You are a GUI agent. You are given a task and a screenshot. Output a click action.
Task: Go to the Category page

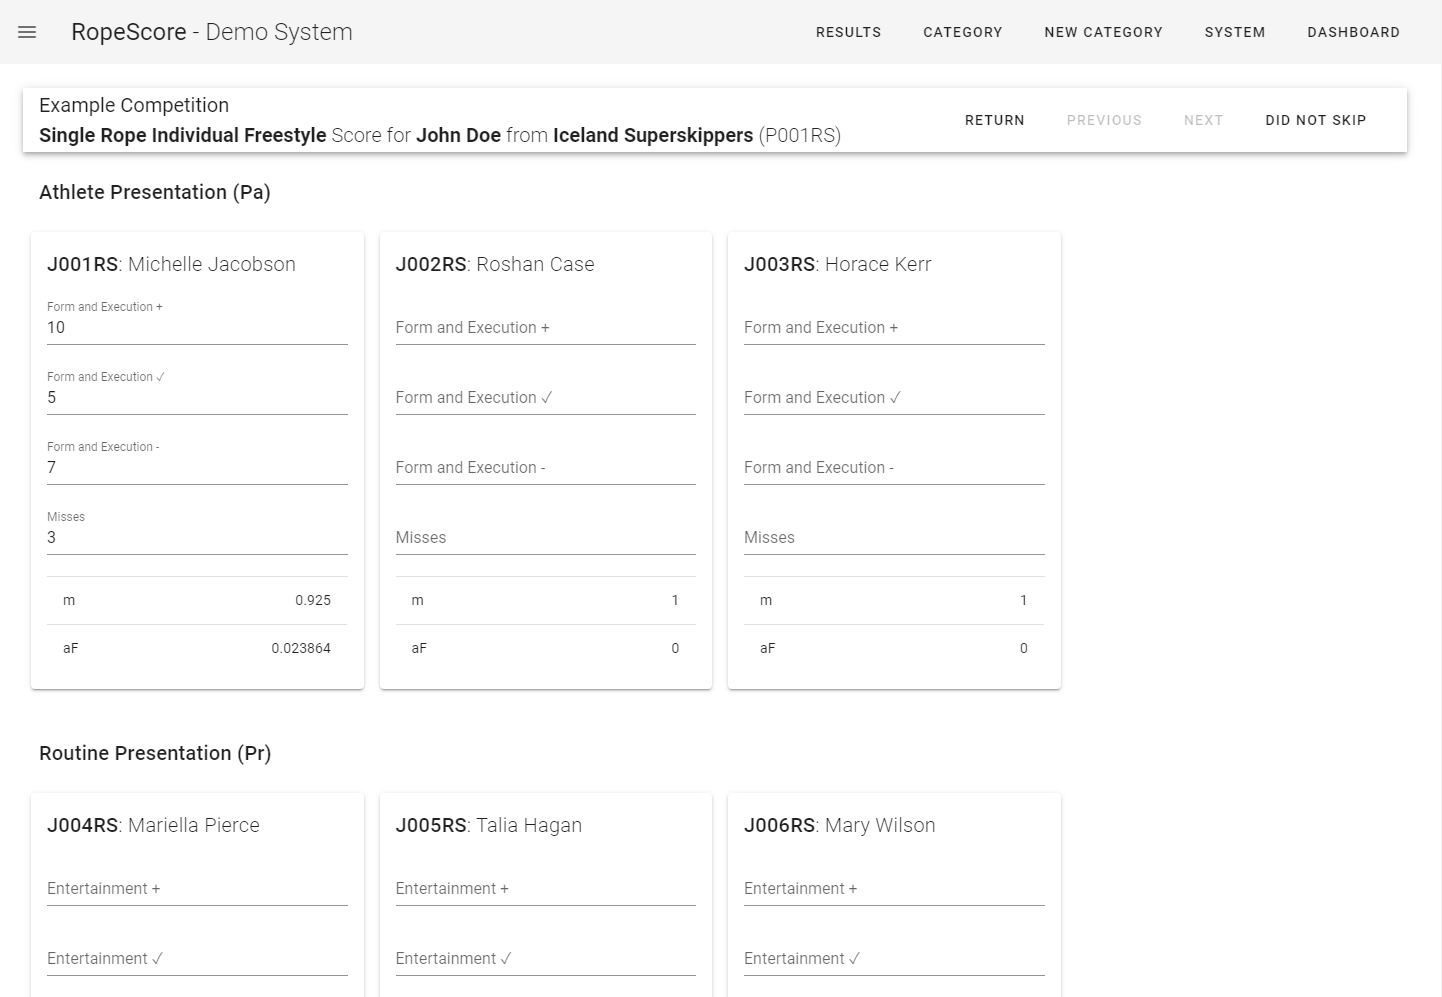(x=962, y=32)
